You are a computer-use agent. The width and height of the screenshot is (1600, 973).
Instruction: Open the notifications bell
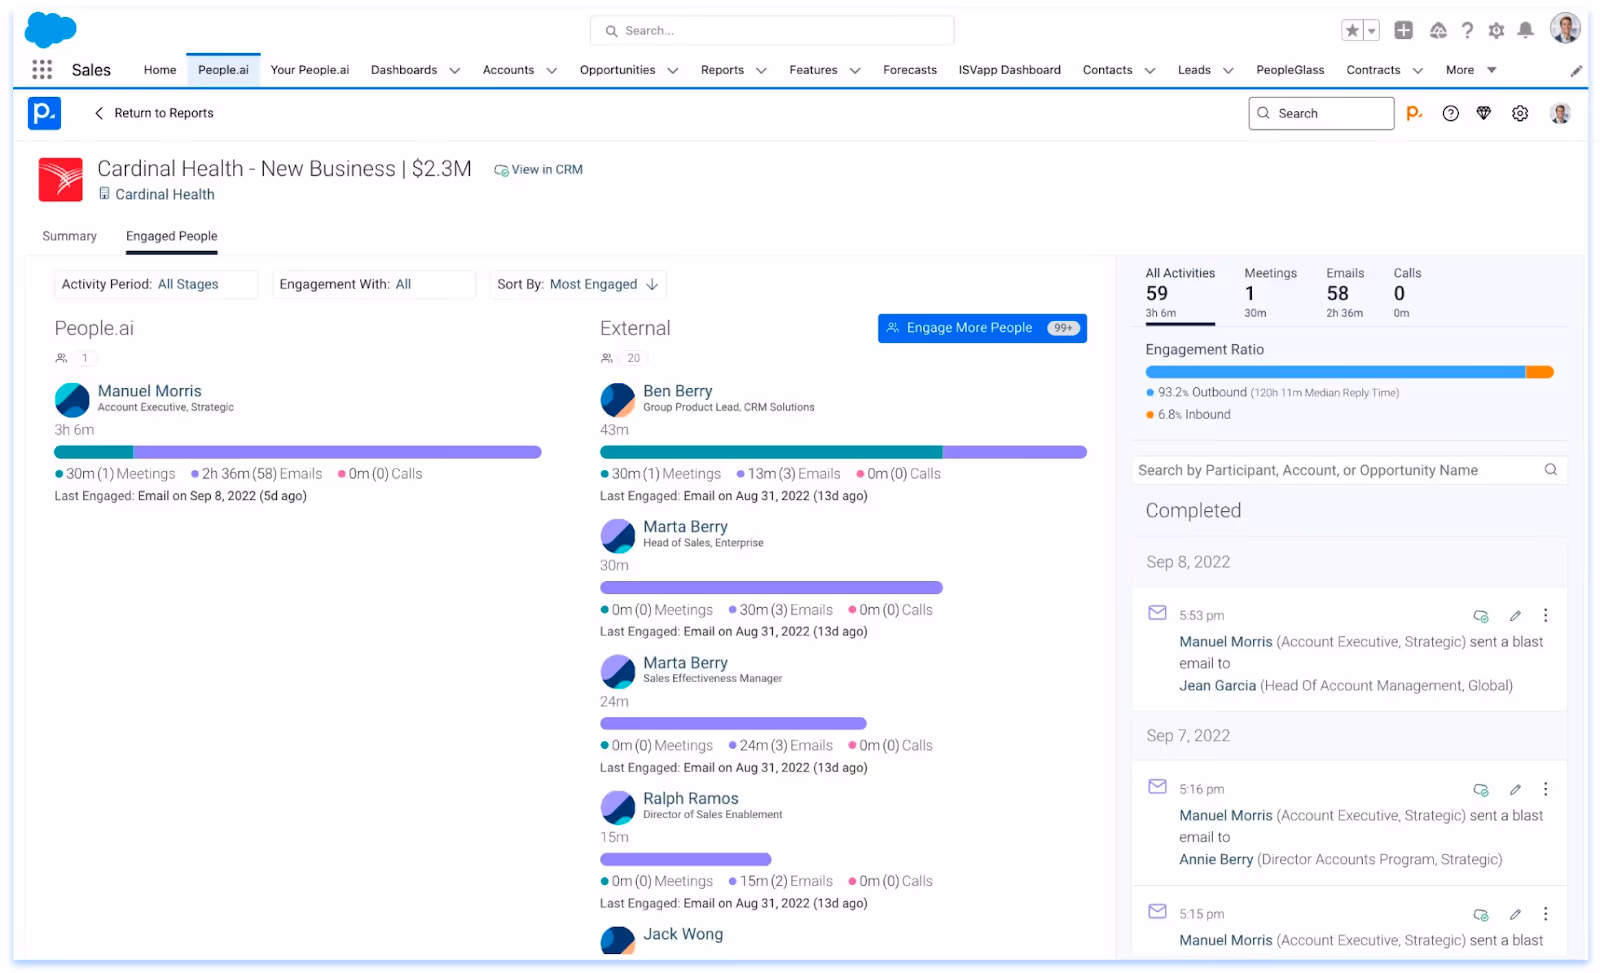click(1525, 31)
